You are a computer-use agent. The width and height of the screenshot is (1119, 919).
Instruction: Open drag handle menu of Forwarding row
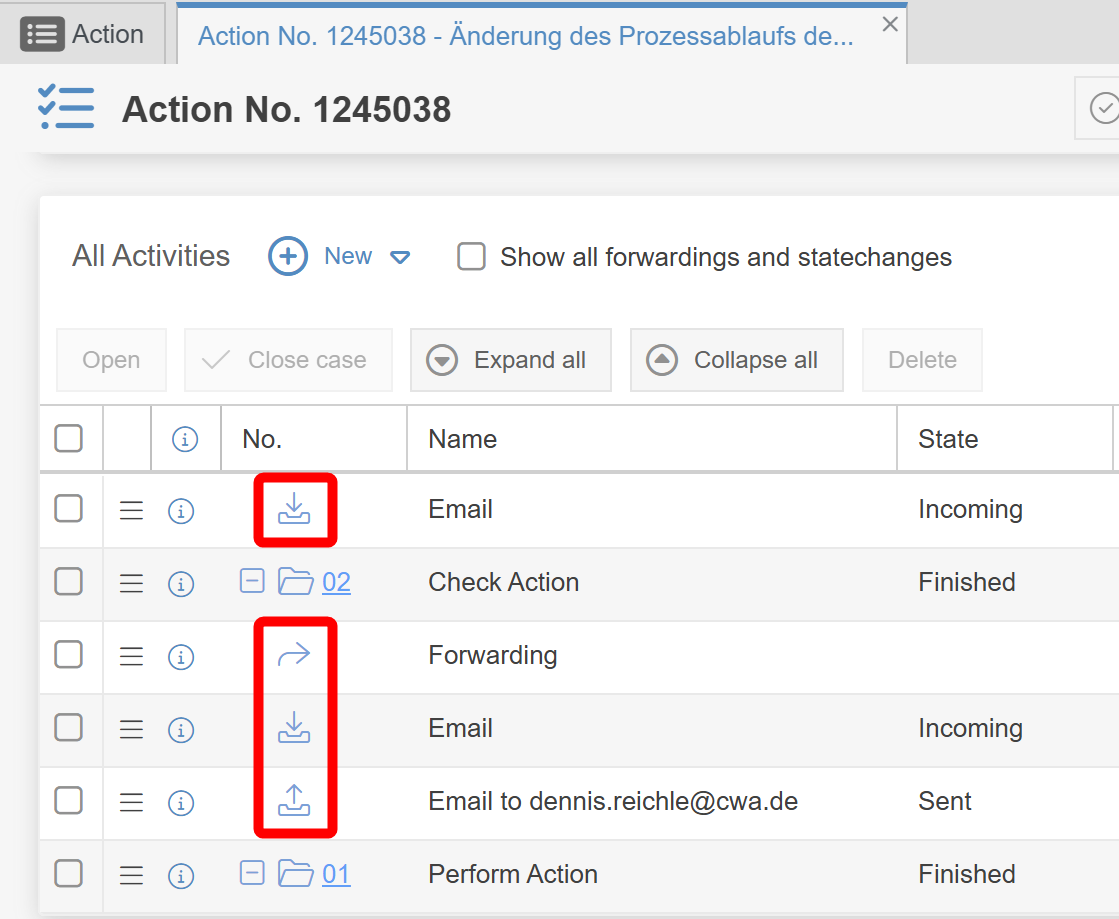pyautogui.click(x=131, y=656)
